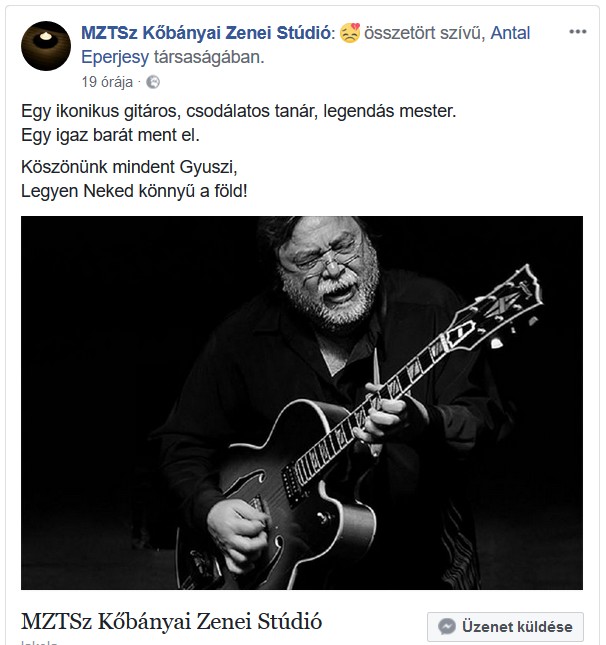The image size is (606, 645).
Task: Click the page title below the photo
Action: [x=172, y=621]
